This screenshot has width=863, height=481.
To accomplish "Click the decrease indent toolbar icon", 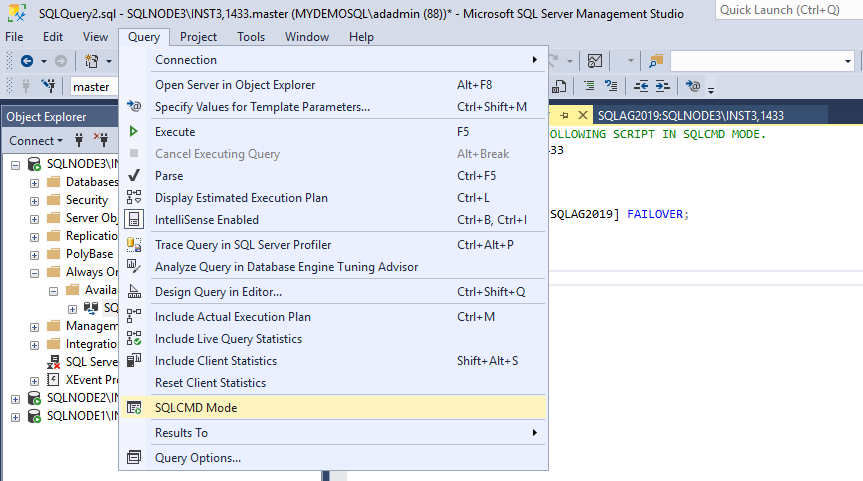I will [x=640, y=86].
